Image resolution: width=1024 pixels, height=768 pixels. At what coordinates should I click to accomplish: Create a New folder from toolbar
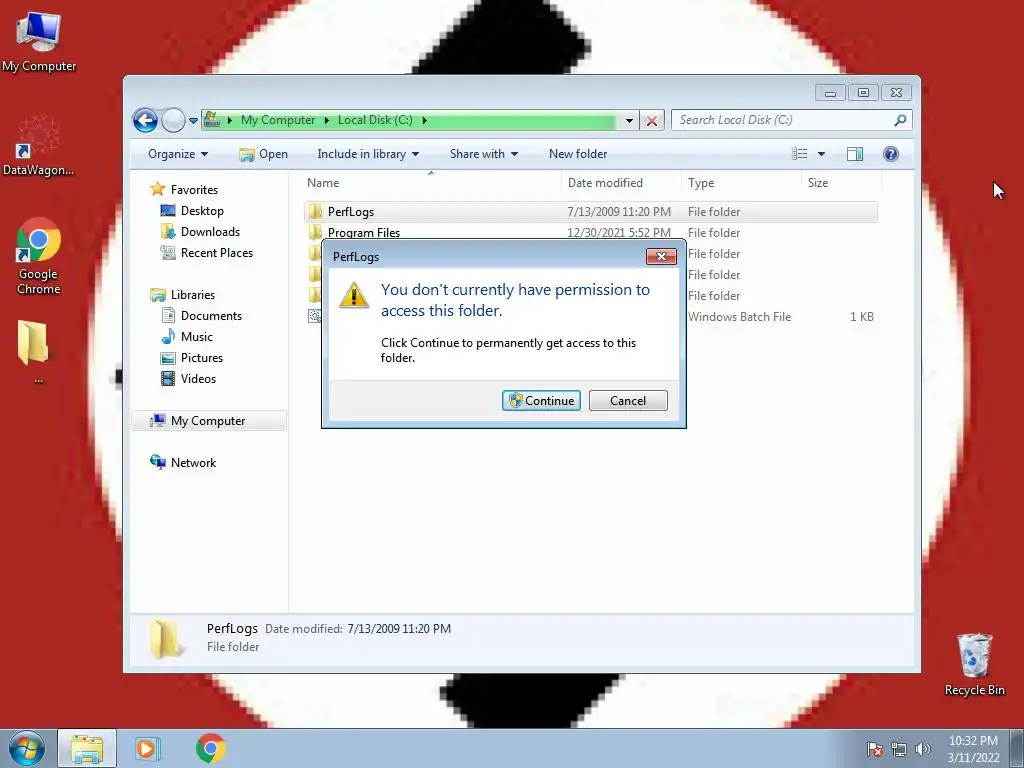578,154
